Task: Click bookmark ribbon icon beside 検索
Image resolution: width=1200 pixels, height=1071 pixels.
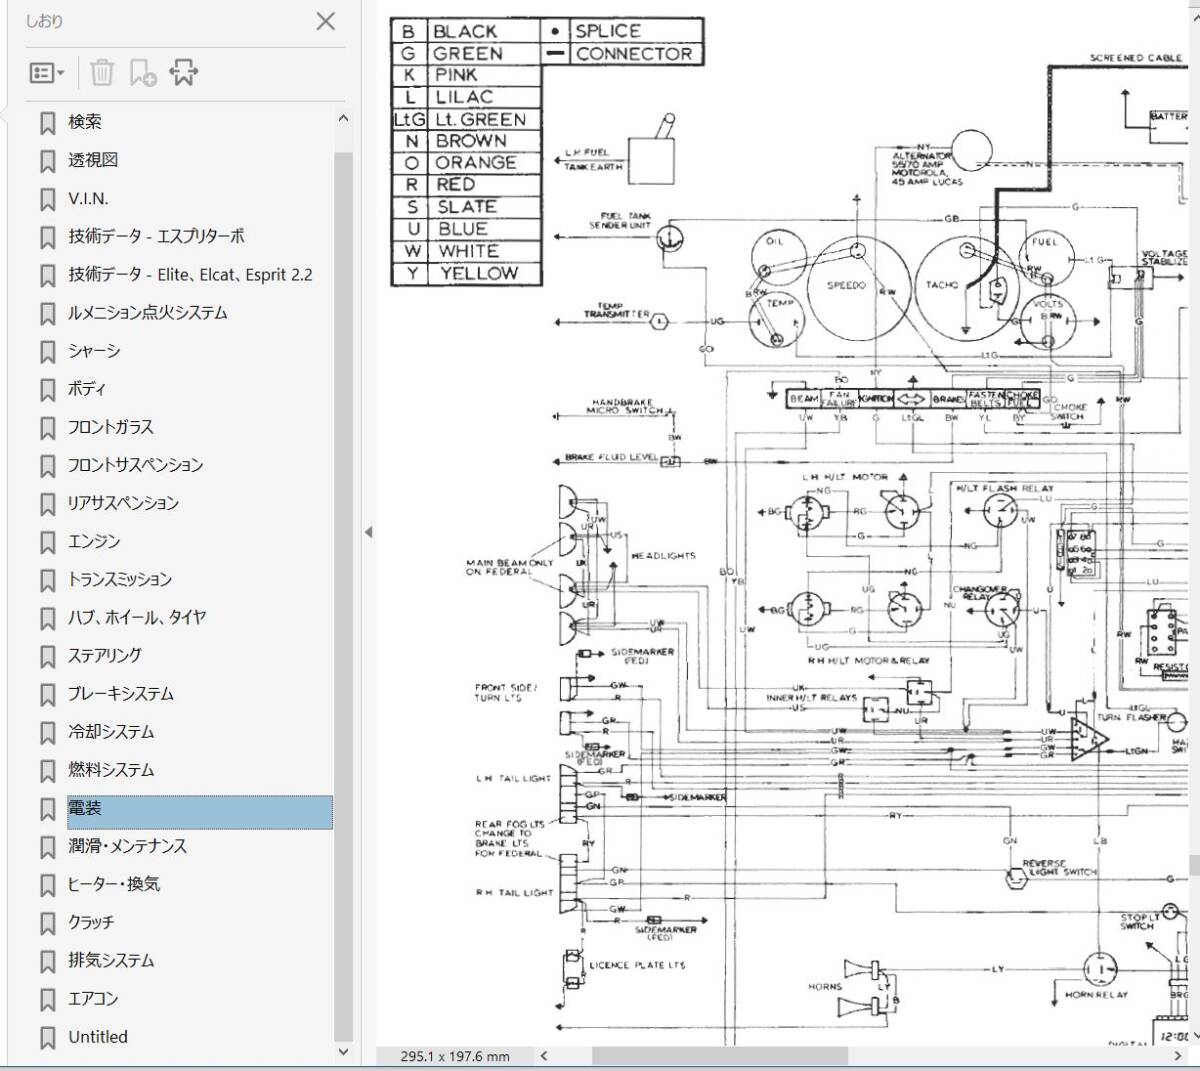Action: 47,123
